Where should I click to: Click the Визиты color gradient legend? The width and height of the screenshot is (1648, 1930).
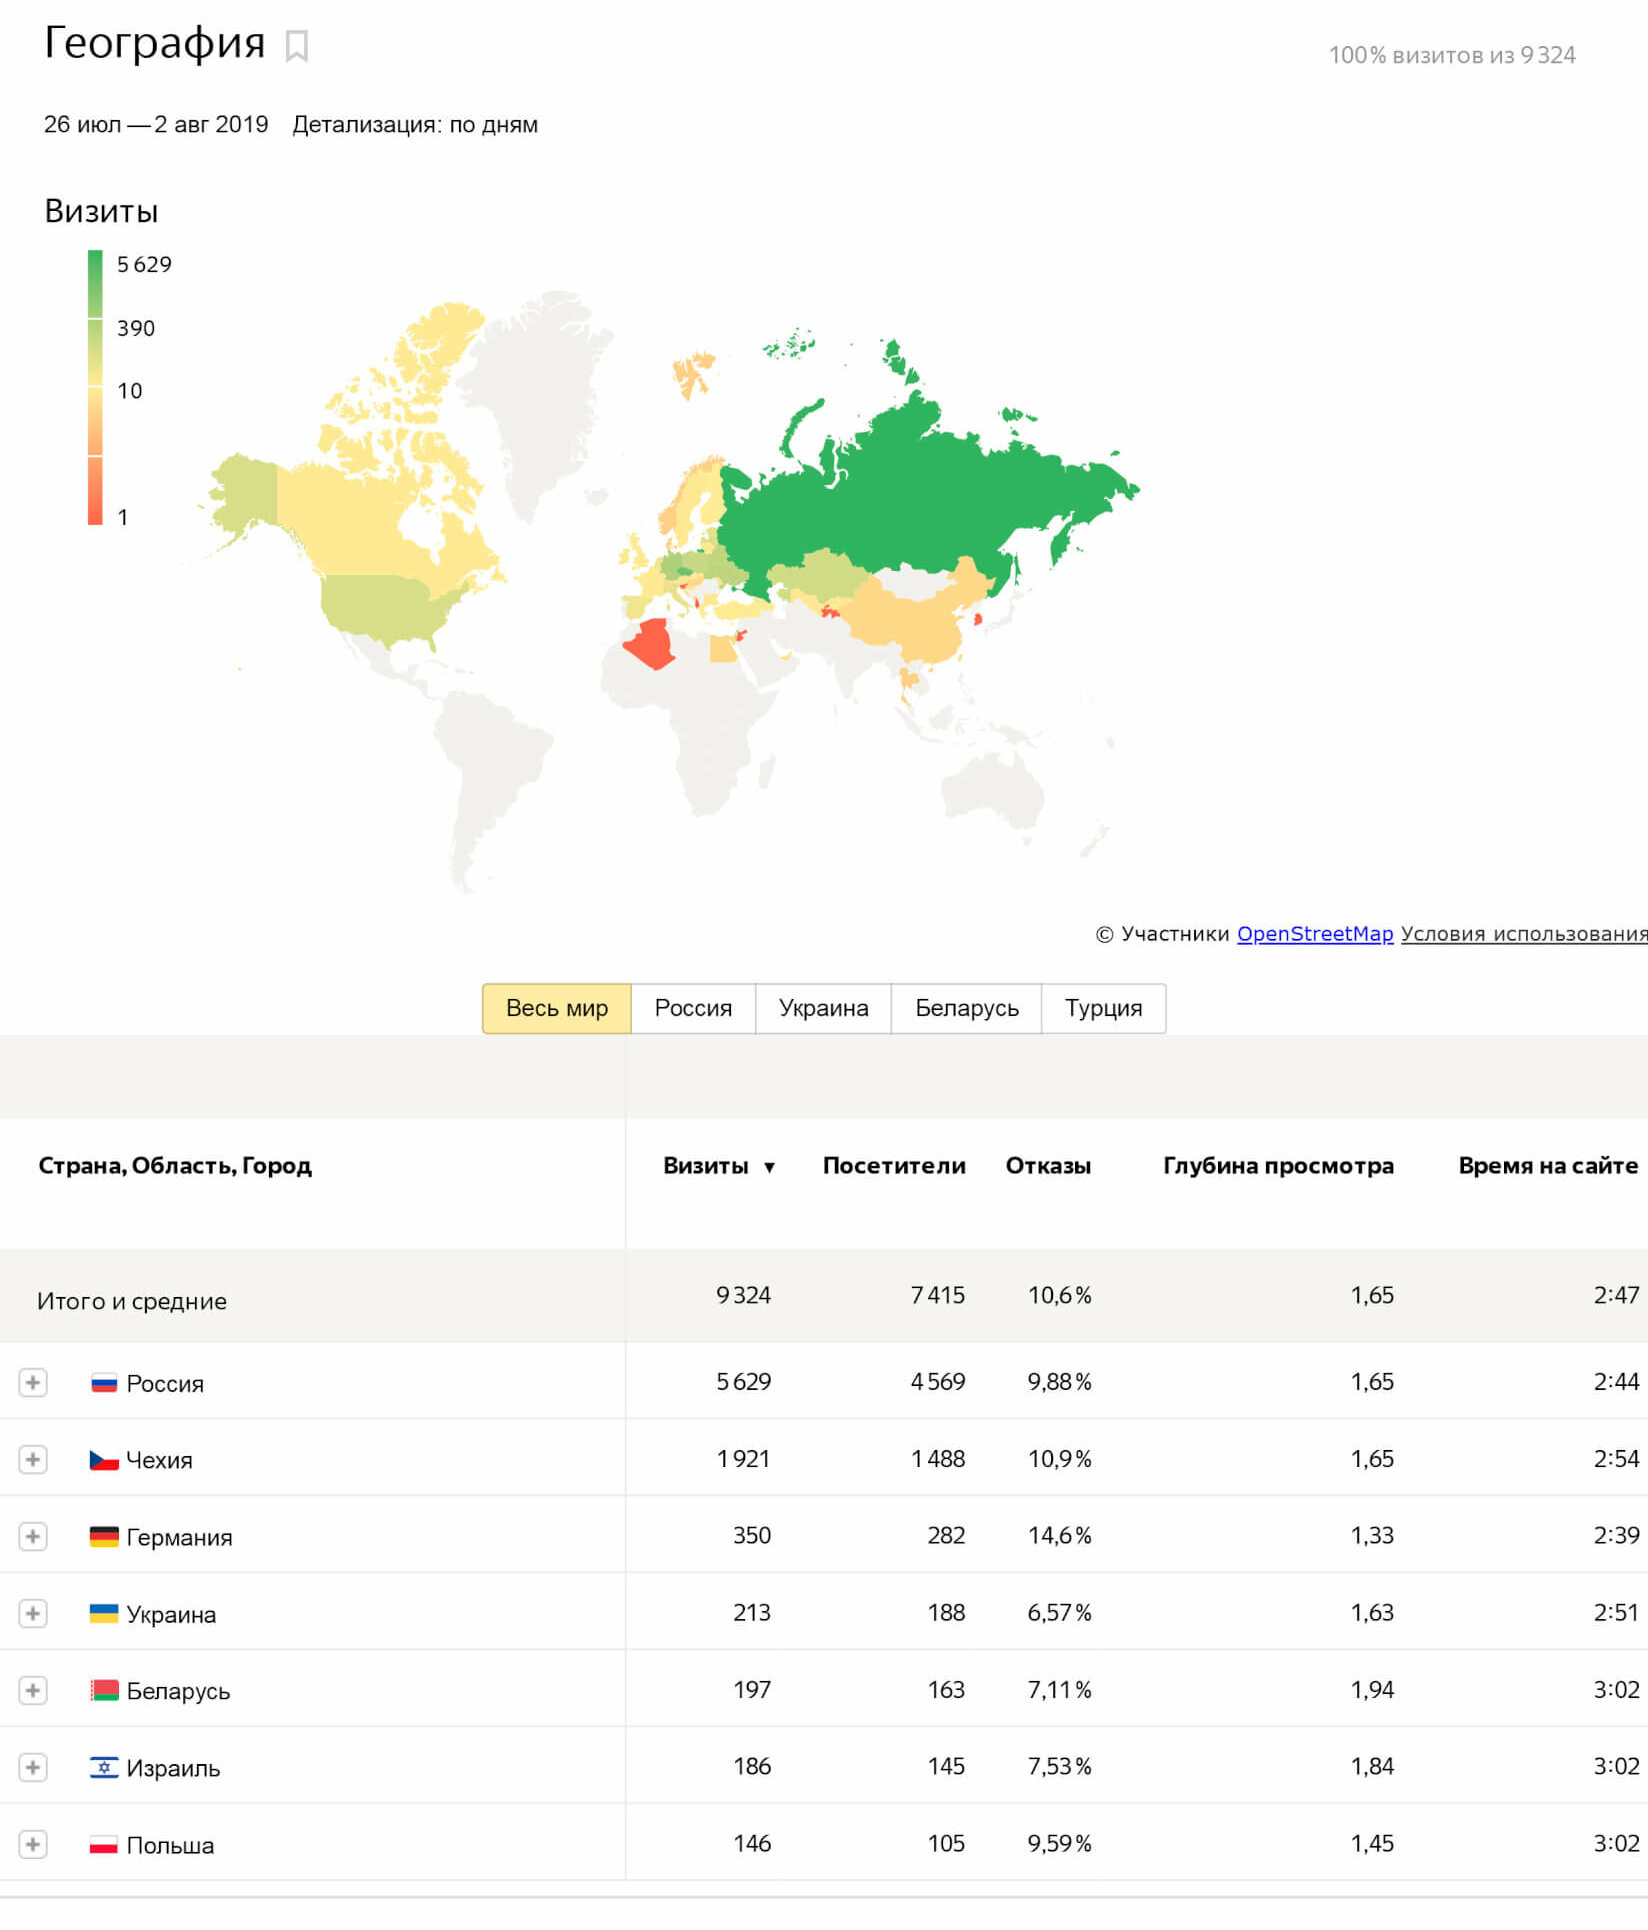click(x=95, y=387)
